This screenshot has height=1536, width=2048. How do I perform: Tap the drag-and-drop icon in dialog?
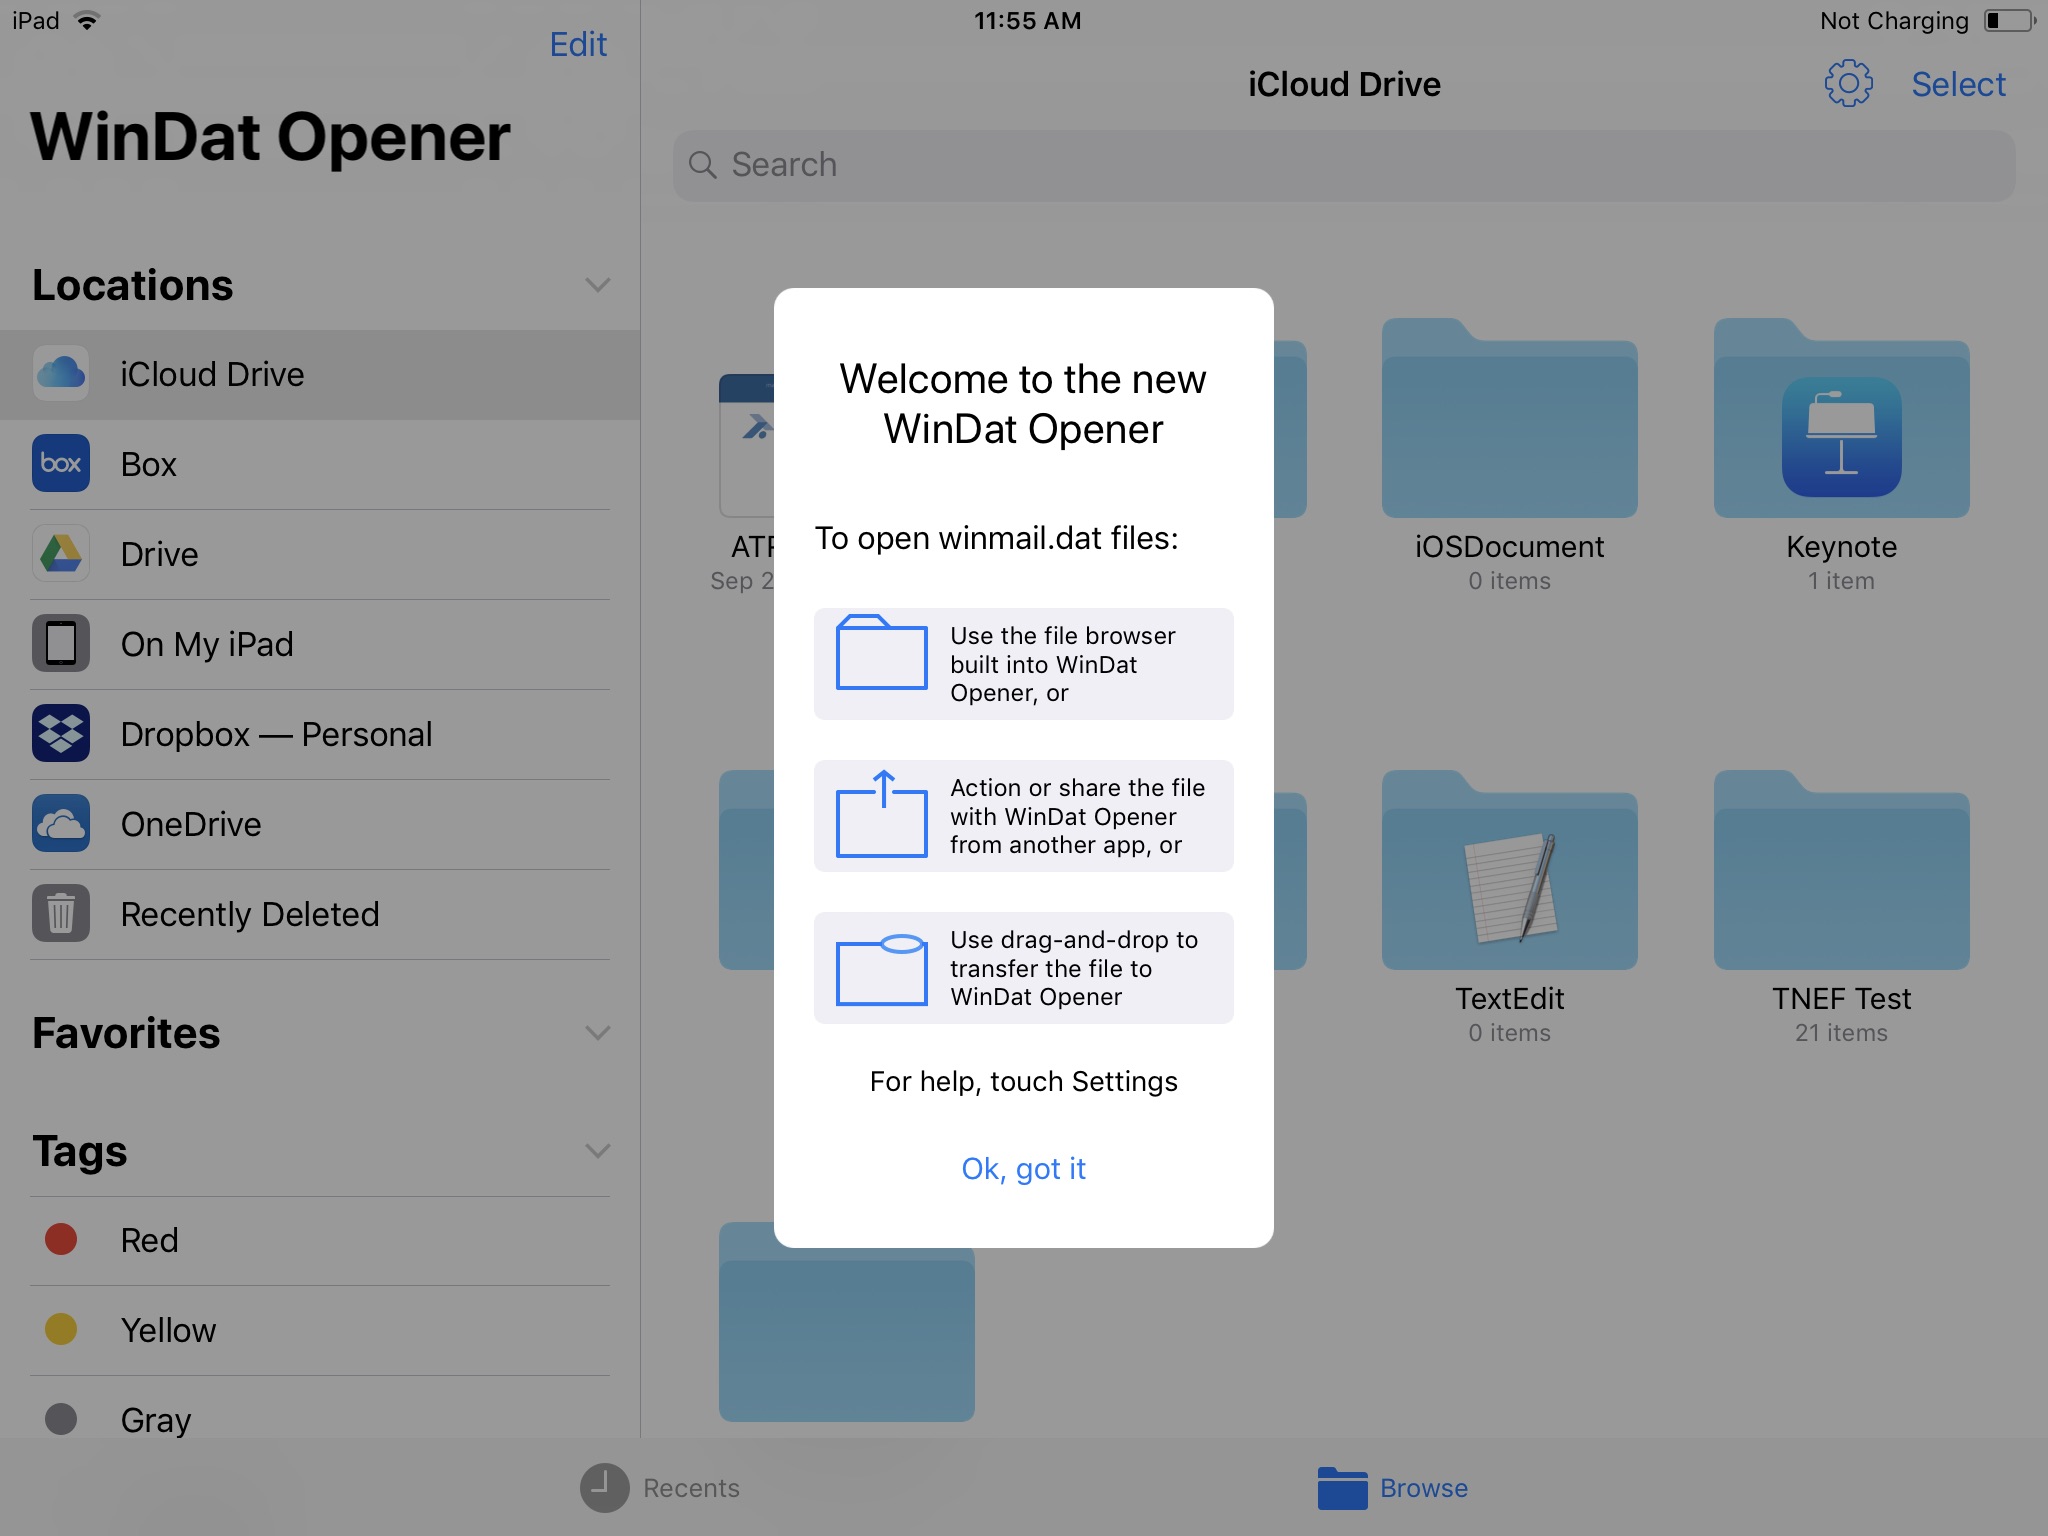(881, 969)
